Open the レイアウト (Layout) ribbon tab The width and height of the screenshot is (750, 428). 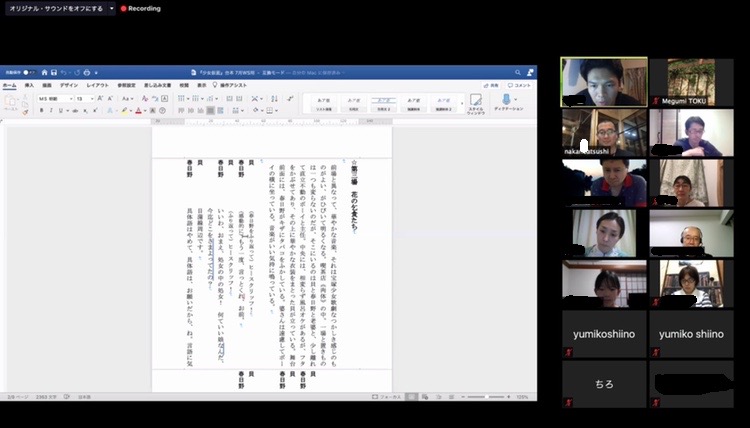coord(97,85)
